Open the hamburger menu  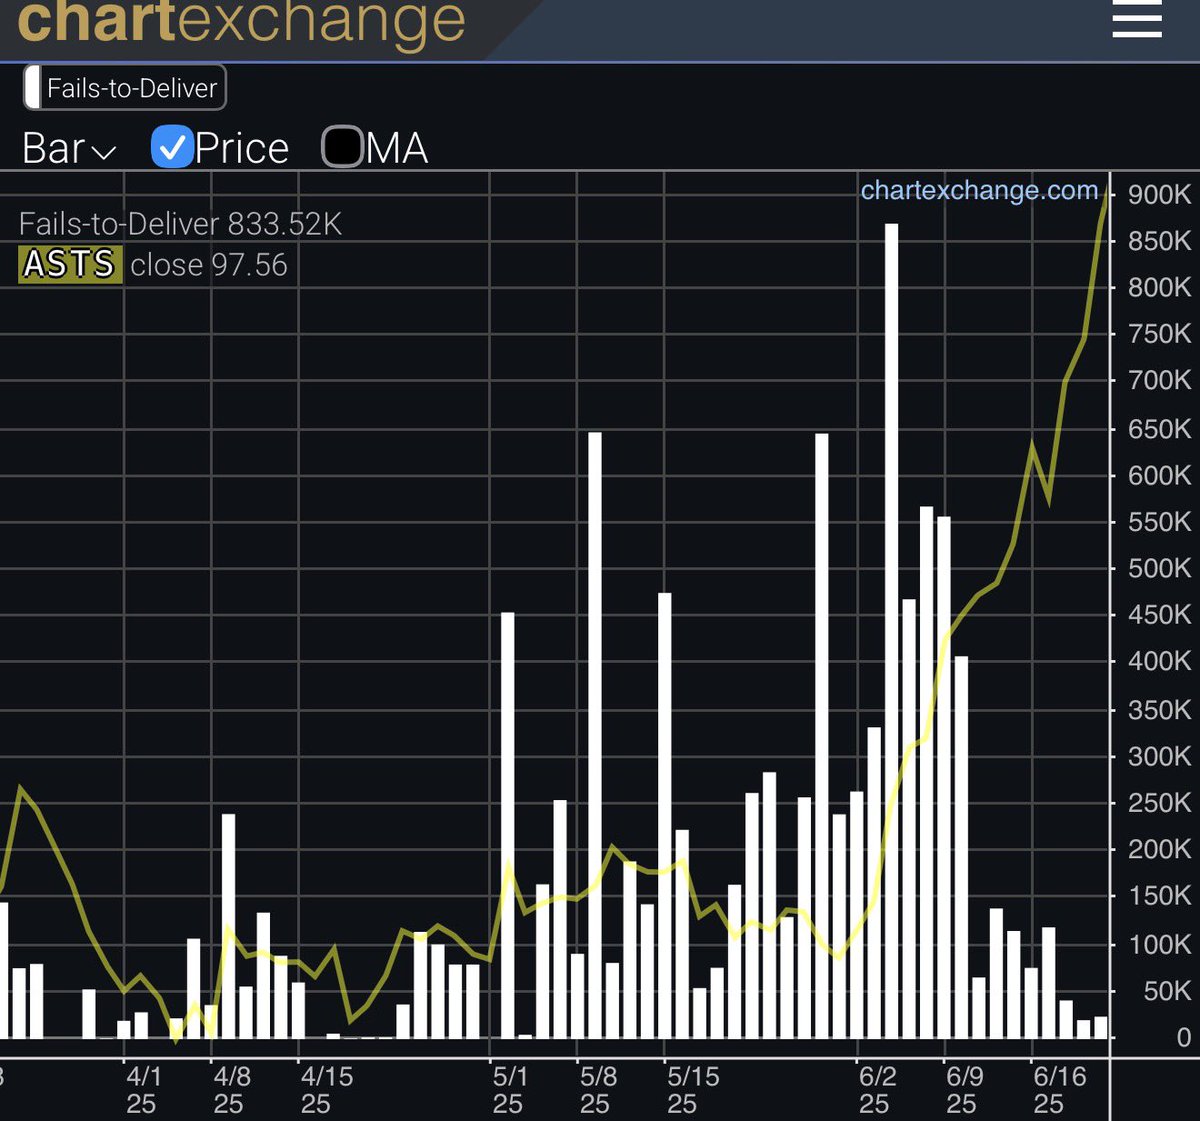coord(1137,18)
